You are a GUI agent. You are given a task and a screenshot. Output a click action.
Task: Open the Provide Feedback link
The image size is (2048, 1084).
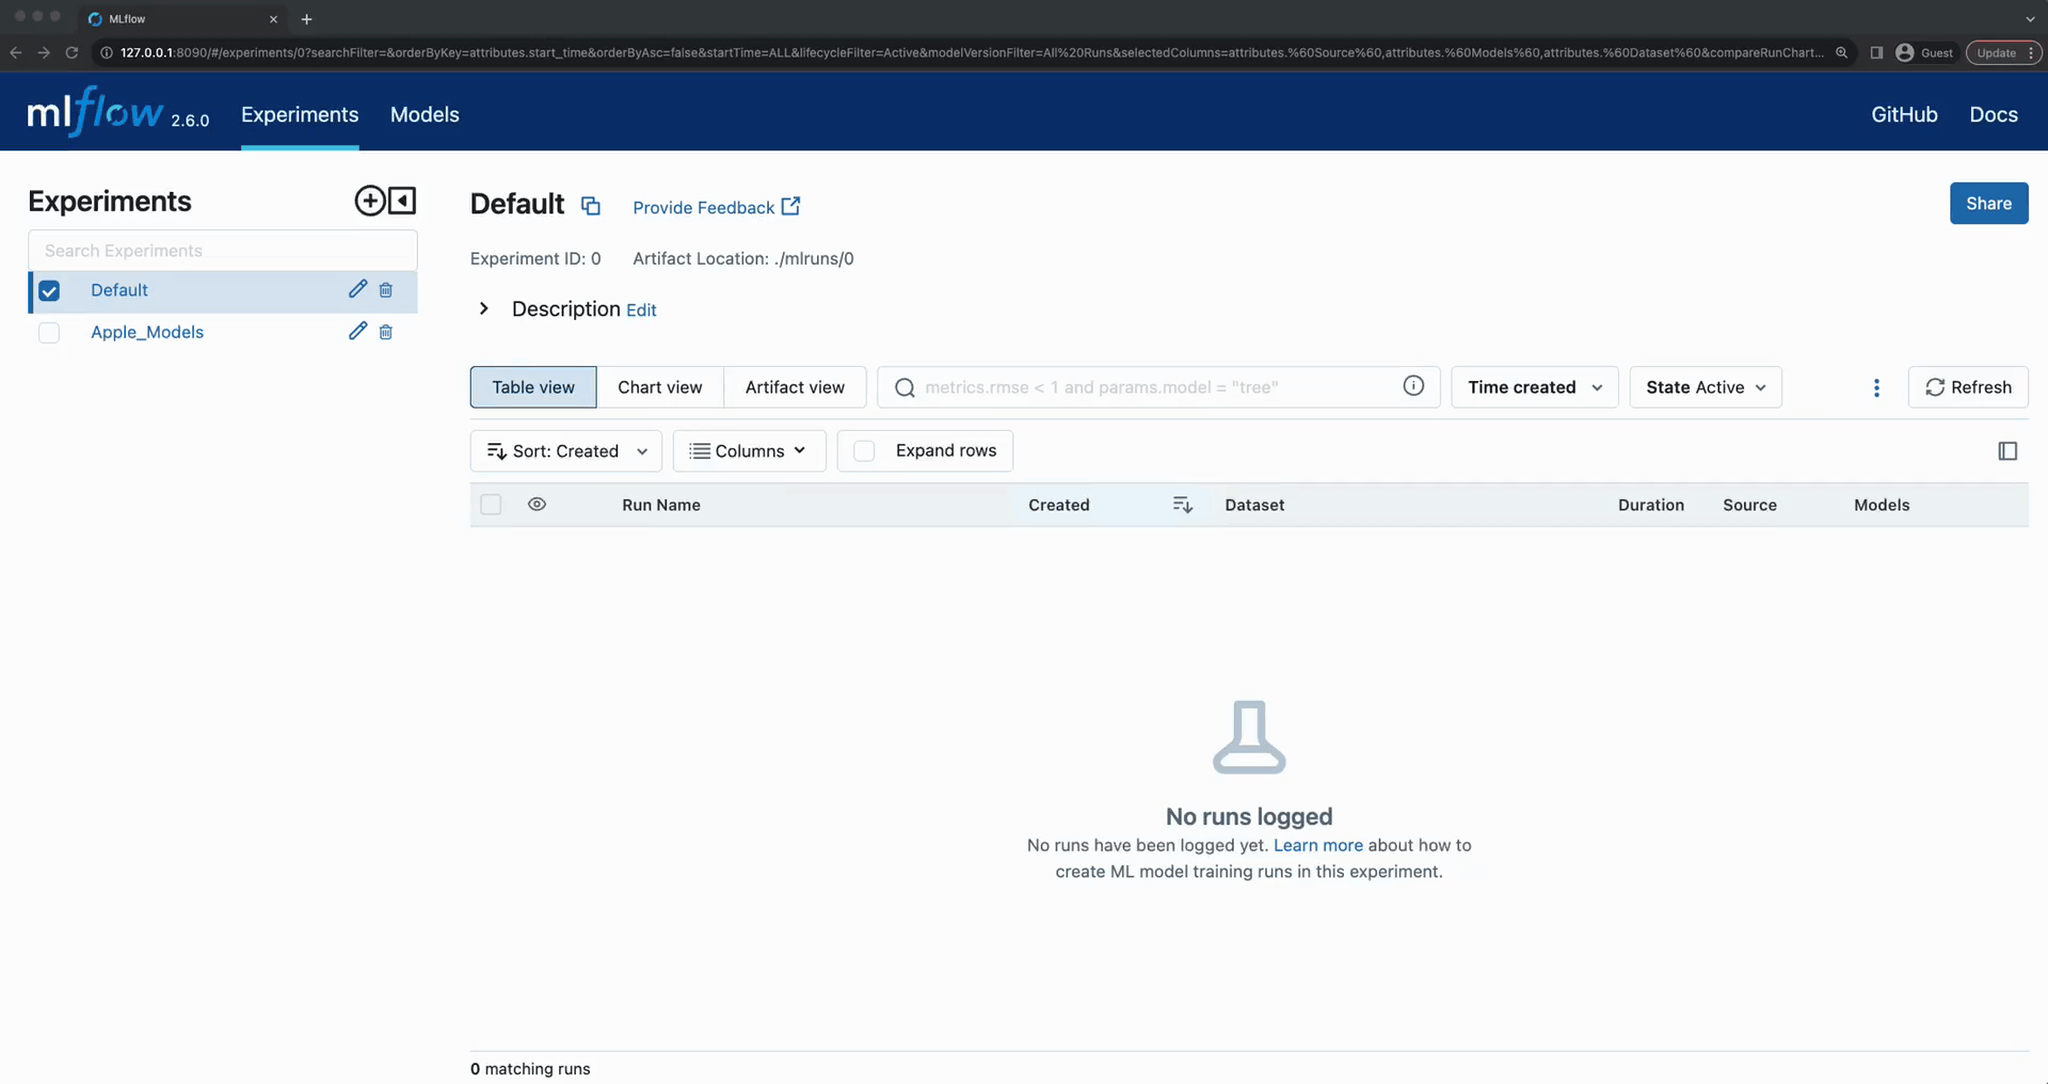click(x=703, y=207)
